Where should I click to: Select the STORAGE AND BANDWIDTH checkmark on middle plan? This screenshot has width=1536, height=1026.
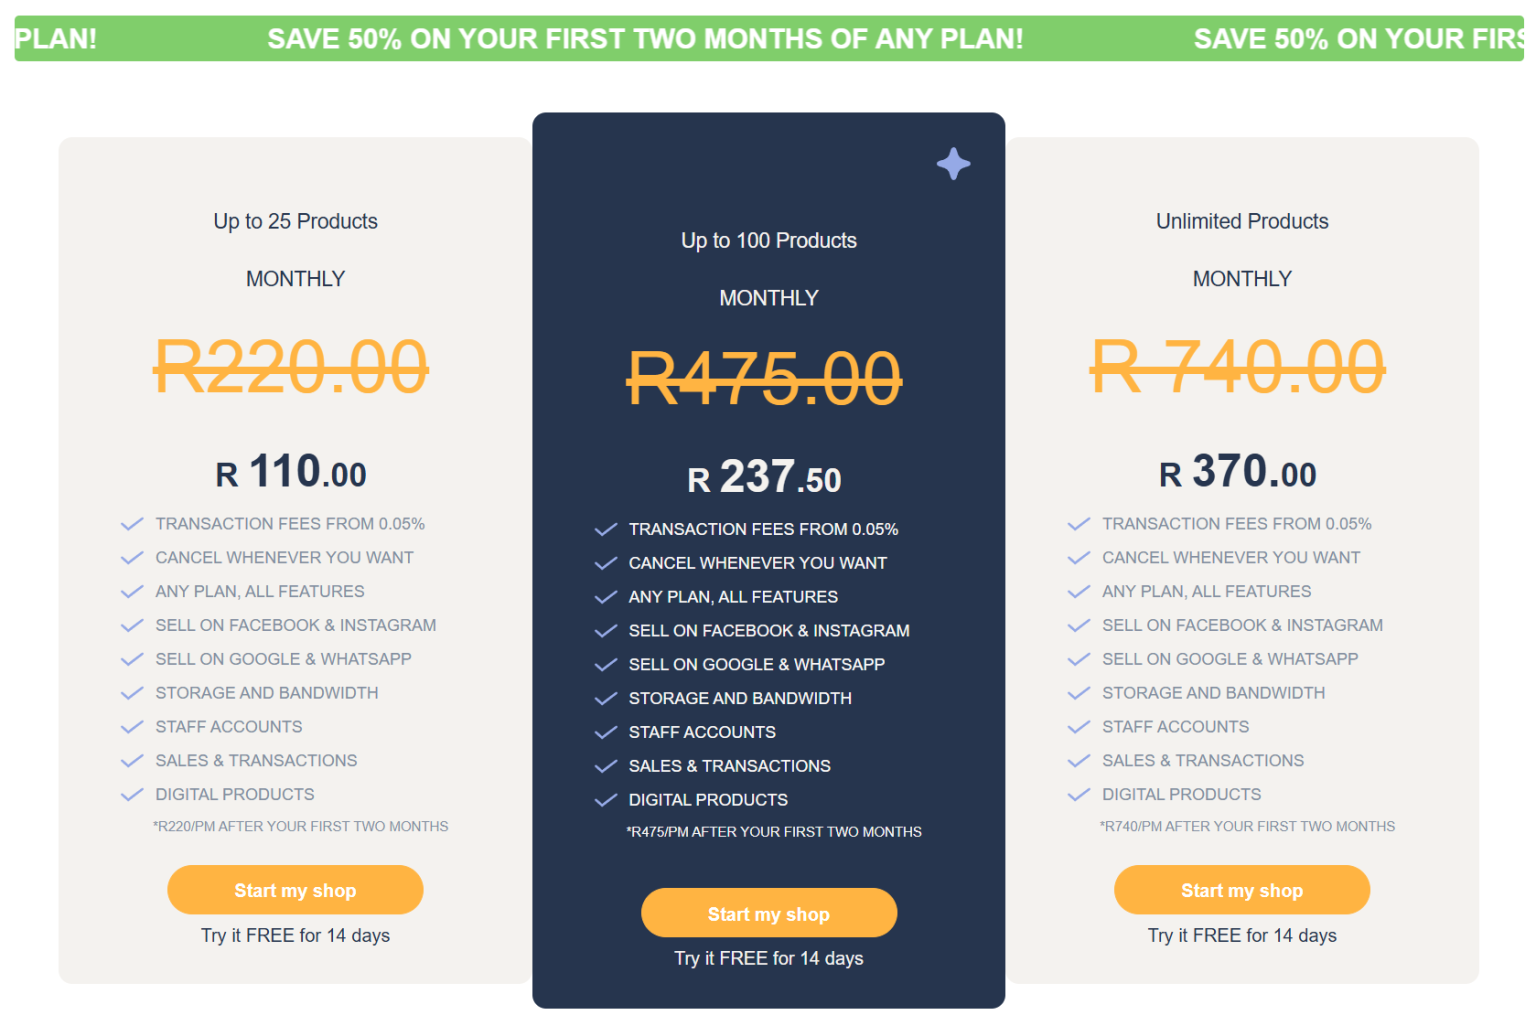tap(605, 697)
